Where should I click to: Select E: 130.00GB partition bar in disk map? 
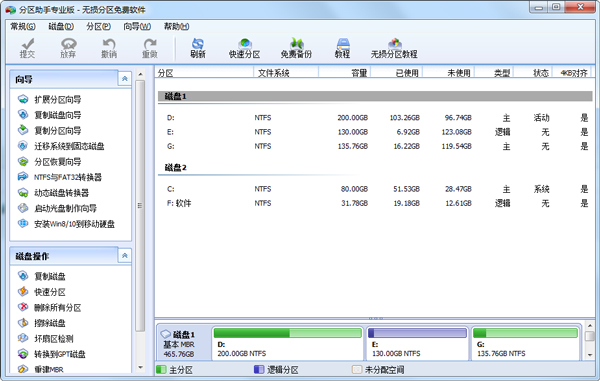[417, 343]
